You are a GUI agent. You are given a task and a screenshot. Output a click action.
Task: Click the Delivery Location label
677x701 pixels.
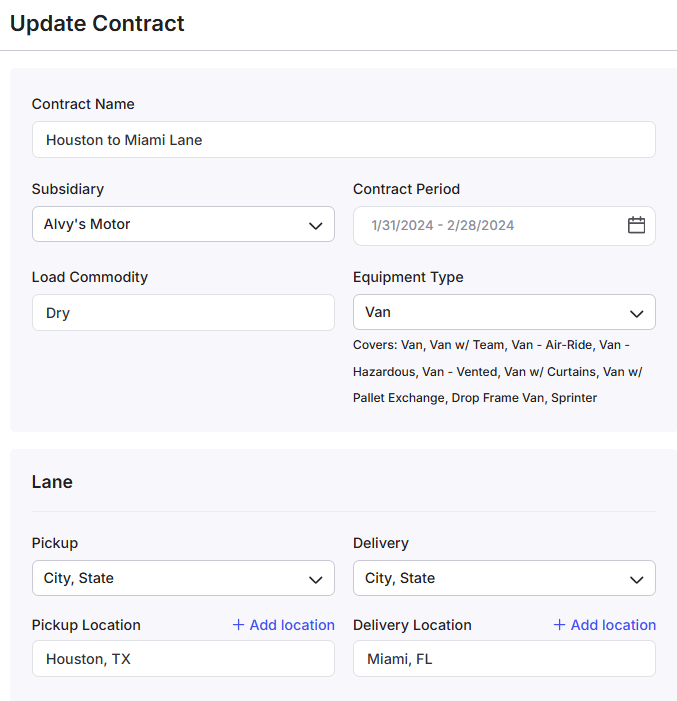point(412,625)
